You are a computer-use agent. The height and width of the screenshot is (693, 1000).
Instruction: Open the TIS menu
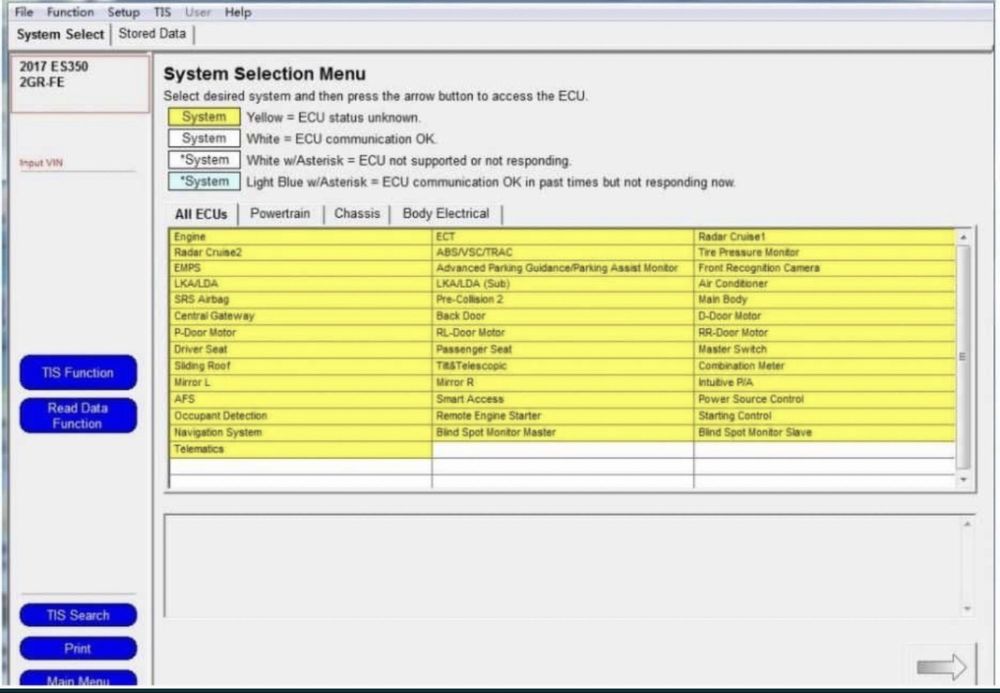click(x=162, y=12)
